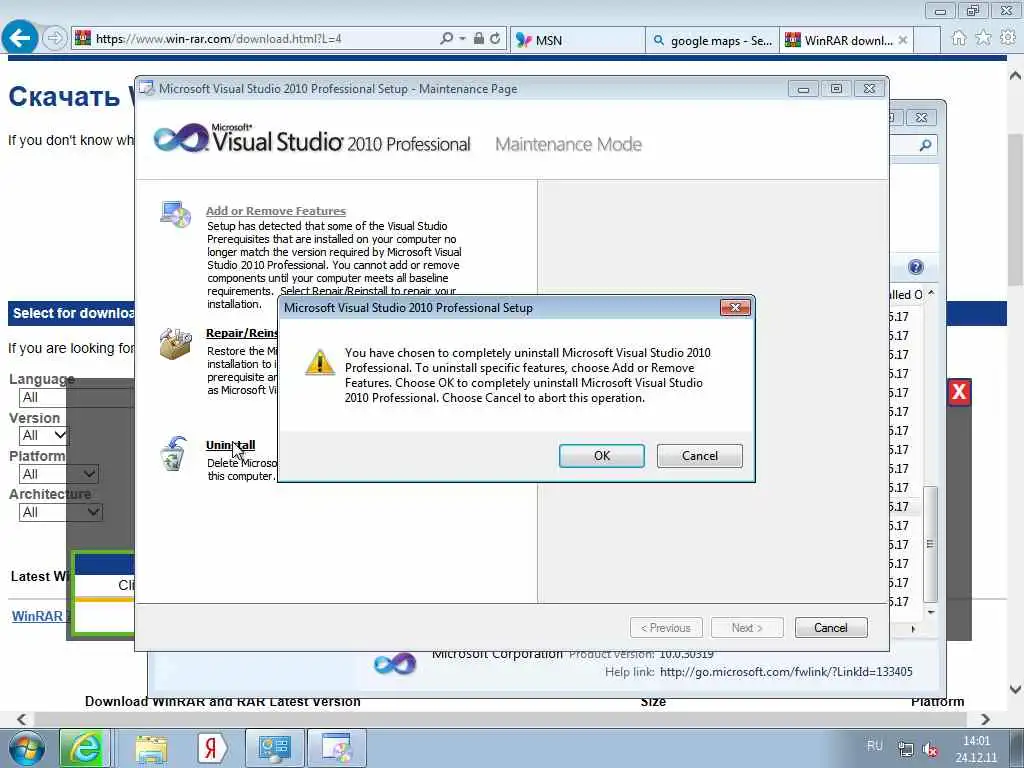The width and height of the screenshot is (1024, 768).
Task: Switch to the google maps tab
Action: [x=712, y=40]
